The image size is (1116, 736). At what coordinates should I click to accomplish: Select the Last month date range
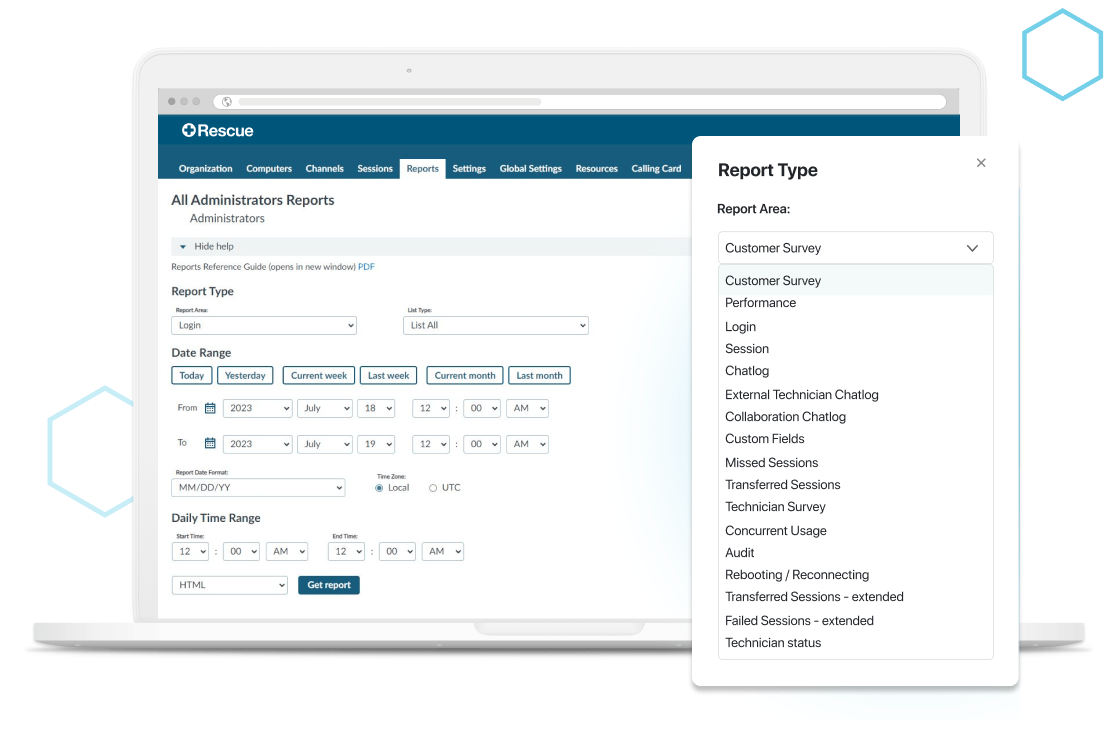tap(539, 375)
